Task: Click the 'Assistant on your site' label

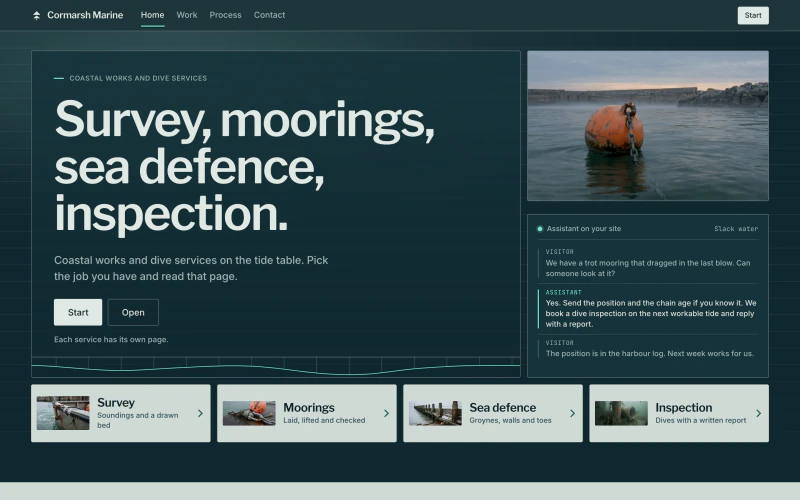Action: [x=584, y=229]
